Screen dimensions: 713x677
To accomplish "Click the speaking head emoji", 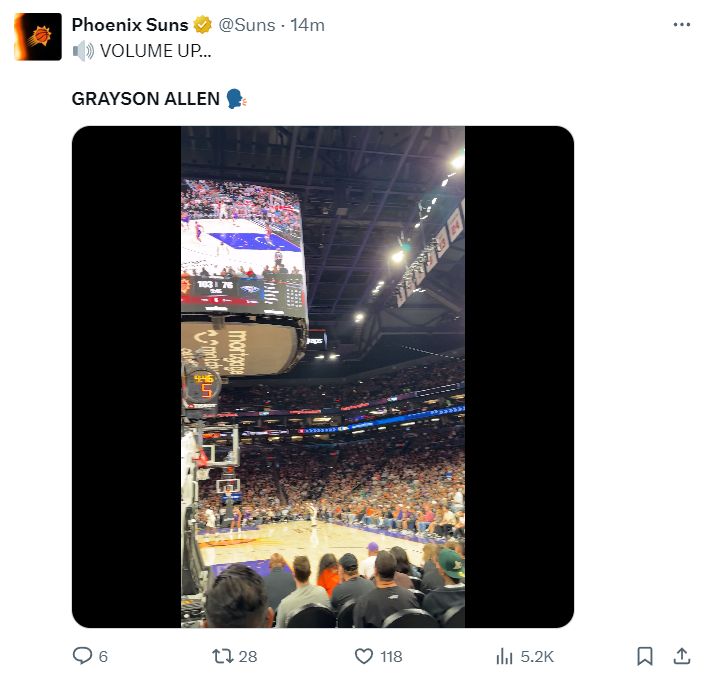I will pos(235,99).
